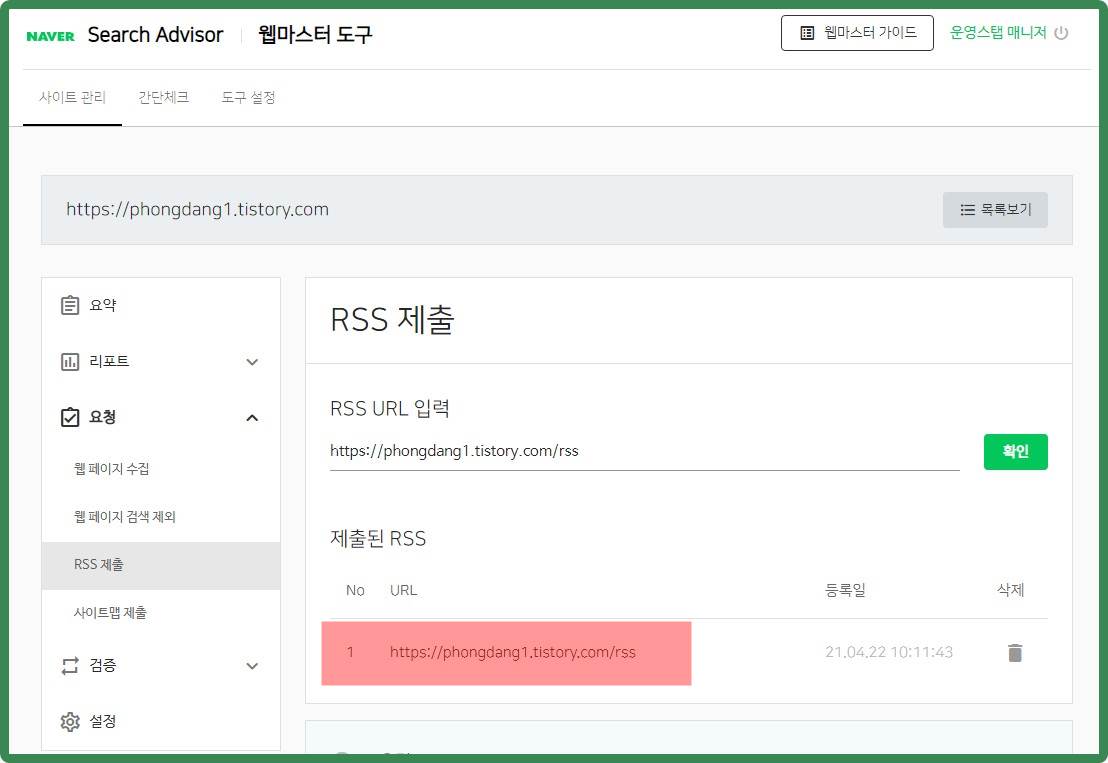Click the 운영스탭 매니저 account name
This screenshot has width=1108, height=763.
click(x=998, y=32)
